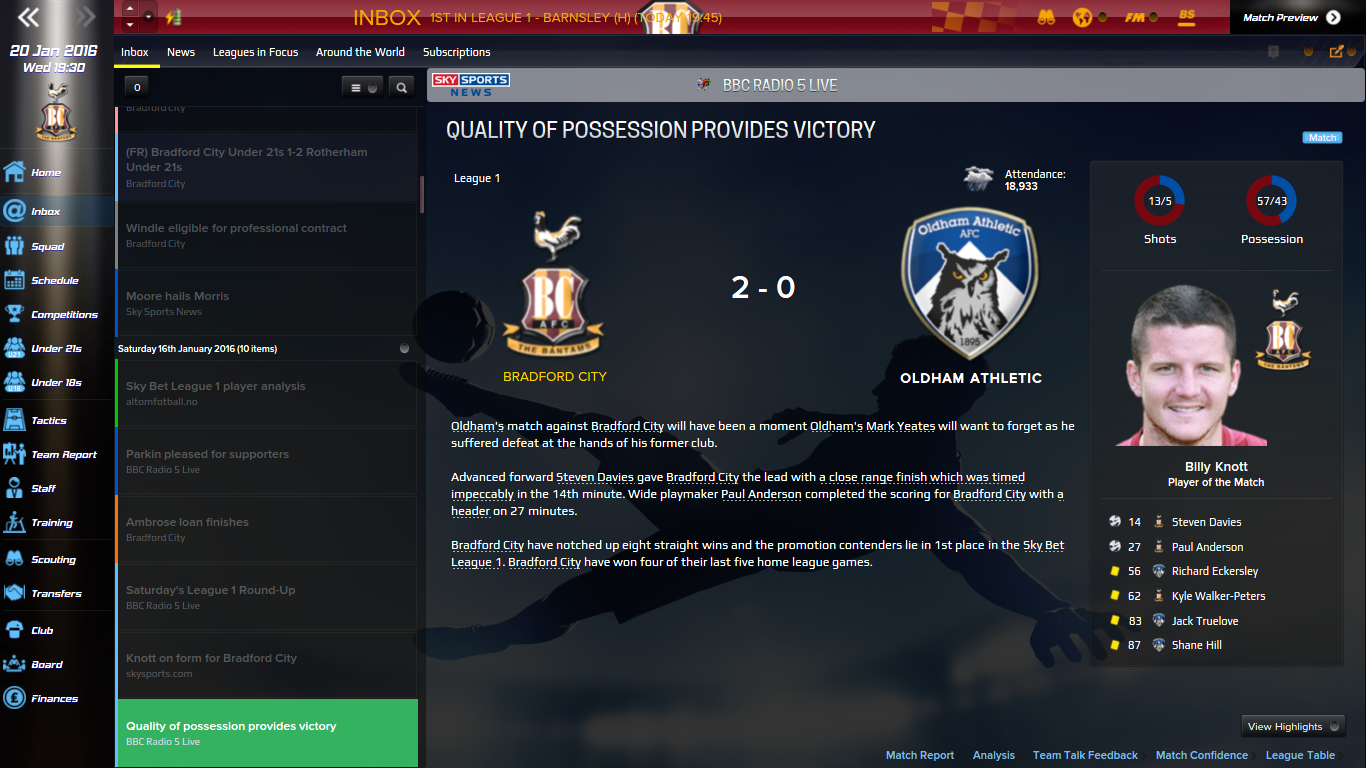Click the search magnifier in inbox

point(401,87)
